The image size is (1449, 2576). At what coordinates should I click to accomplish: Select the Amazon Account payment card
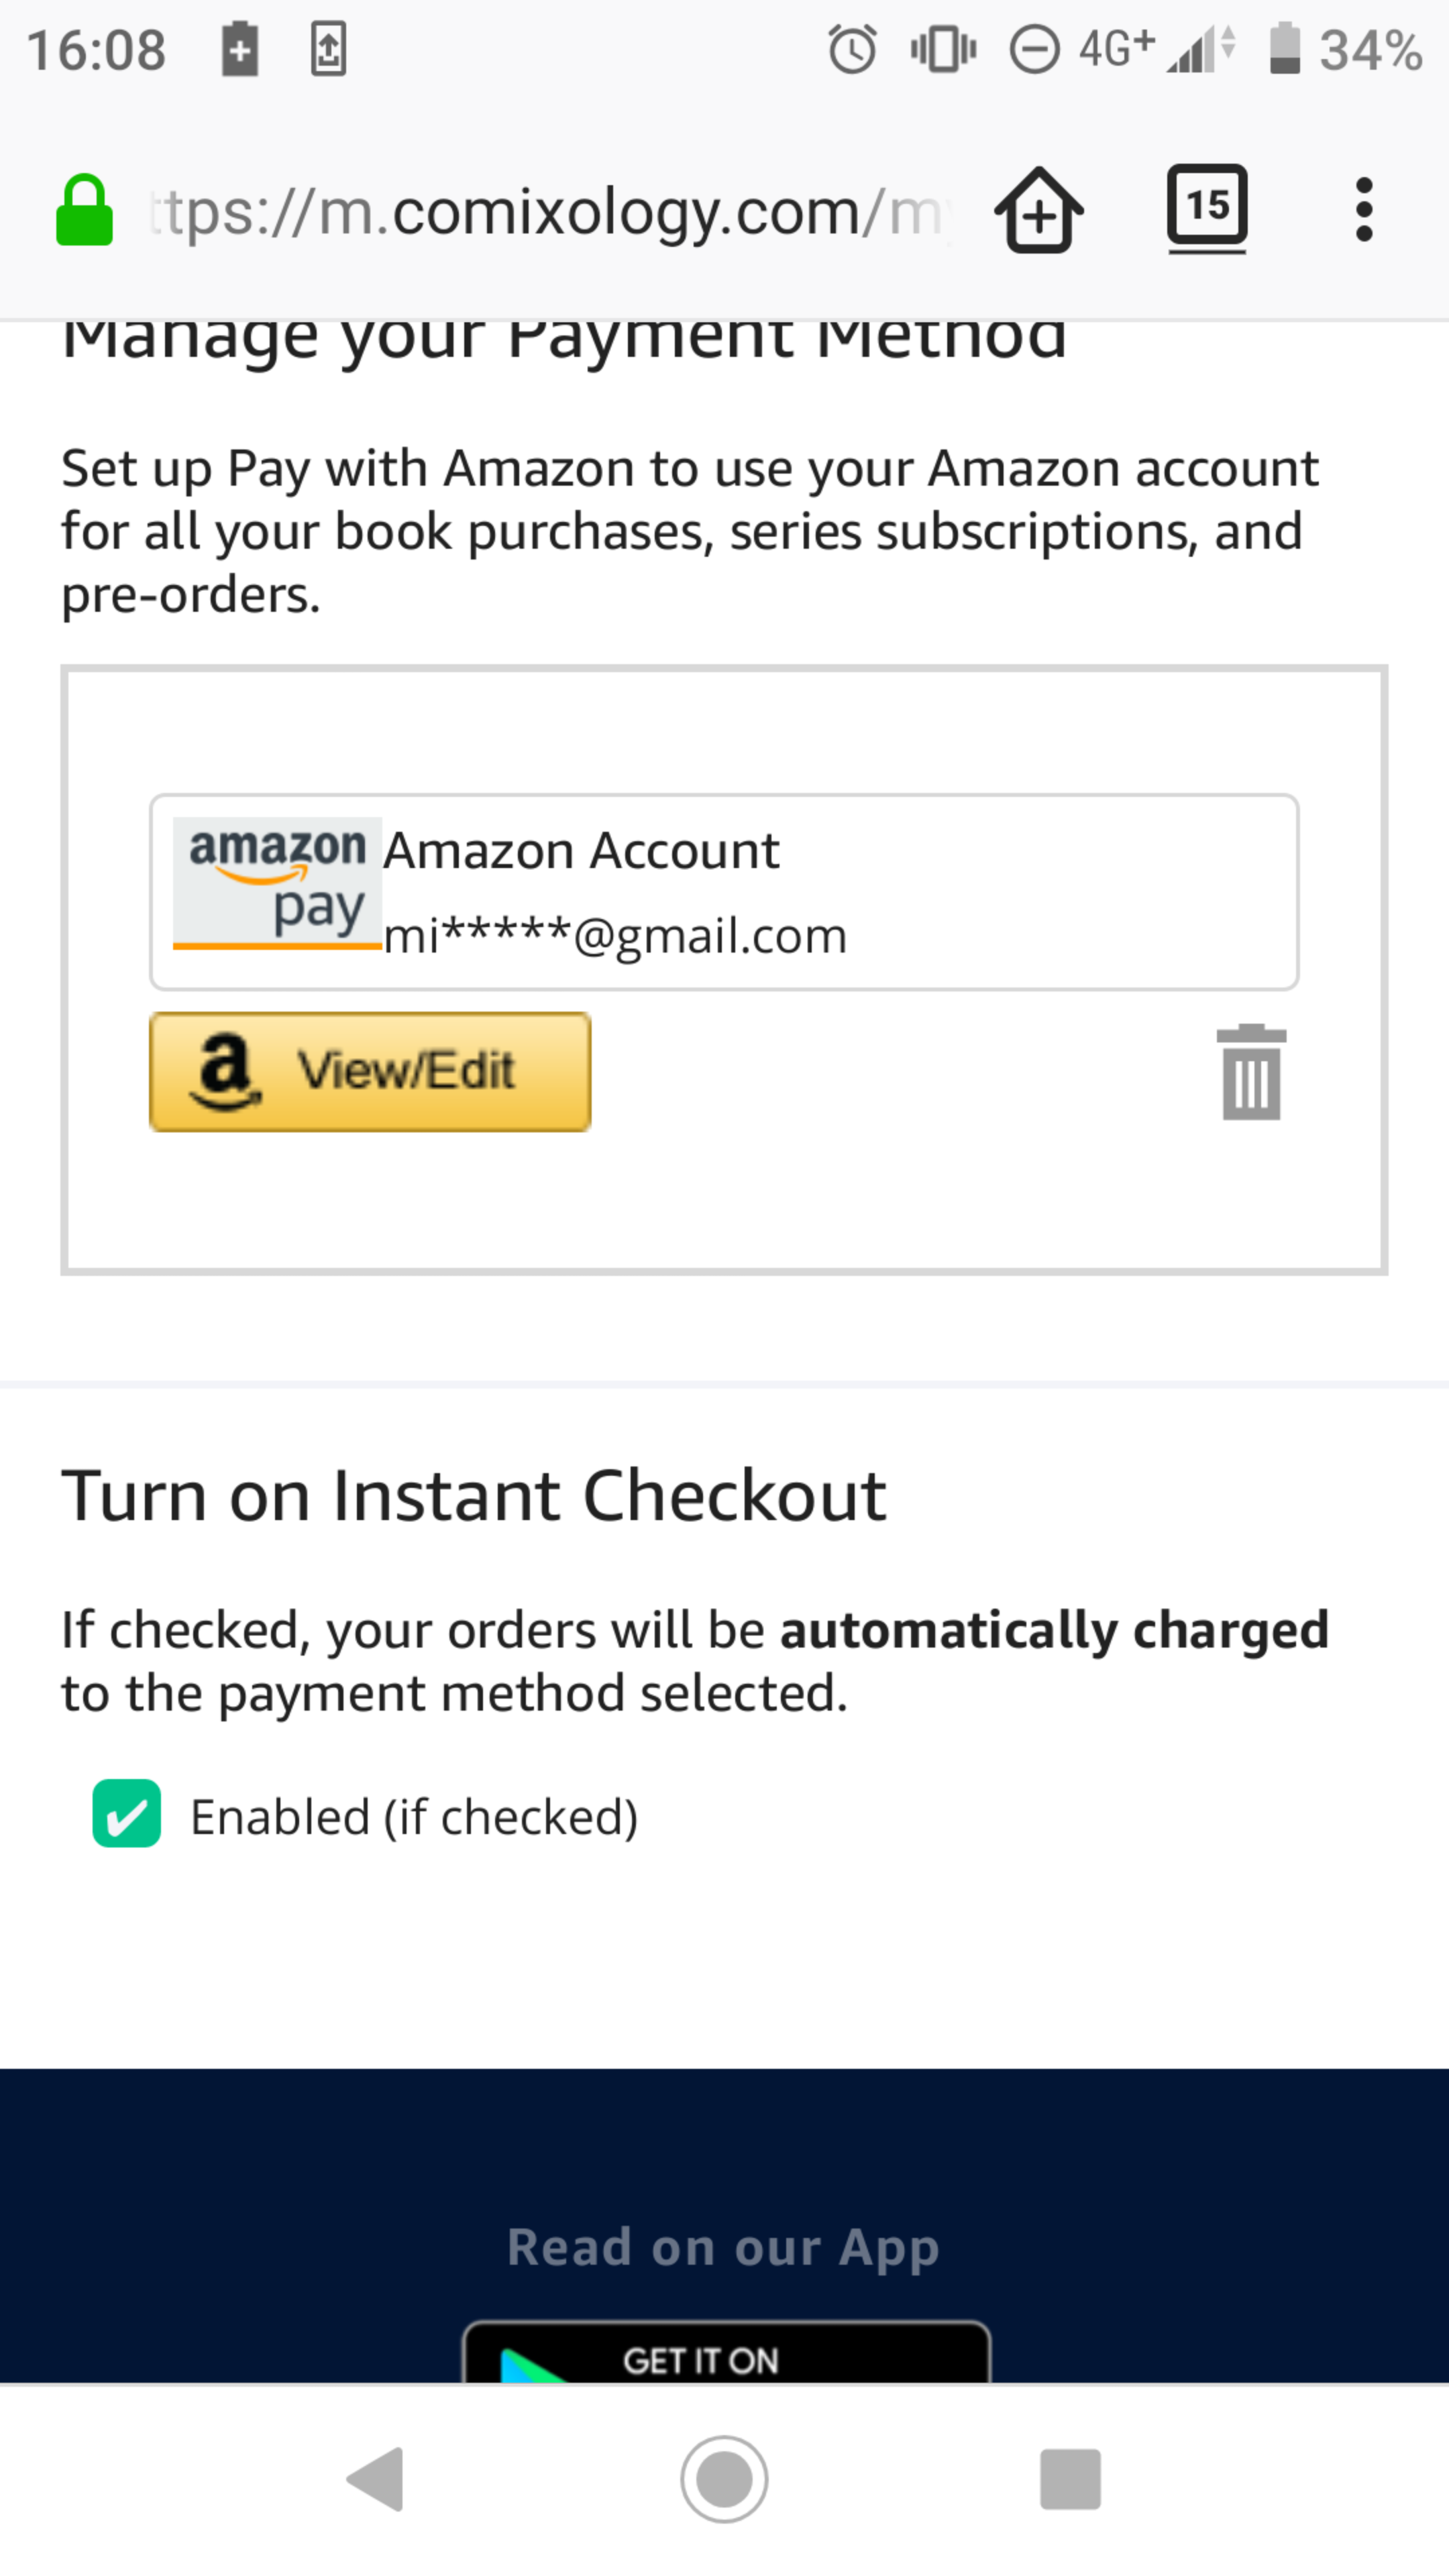point(724,892)
